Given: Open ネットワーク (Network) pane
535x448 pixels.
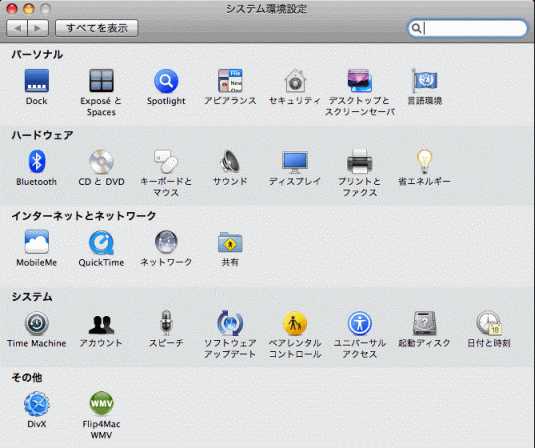Looking at the screenshot, I should click(166, 242).
